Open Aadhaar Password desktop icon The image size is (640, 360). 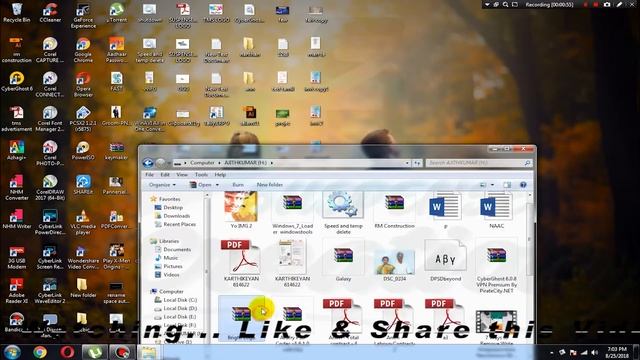tap(116, 50)
